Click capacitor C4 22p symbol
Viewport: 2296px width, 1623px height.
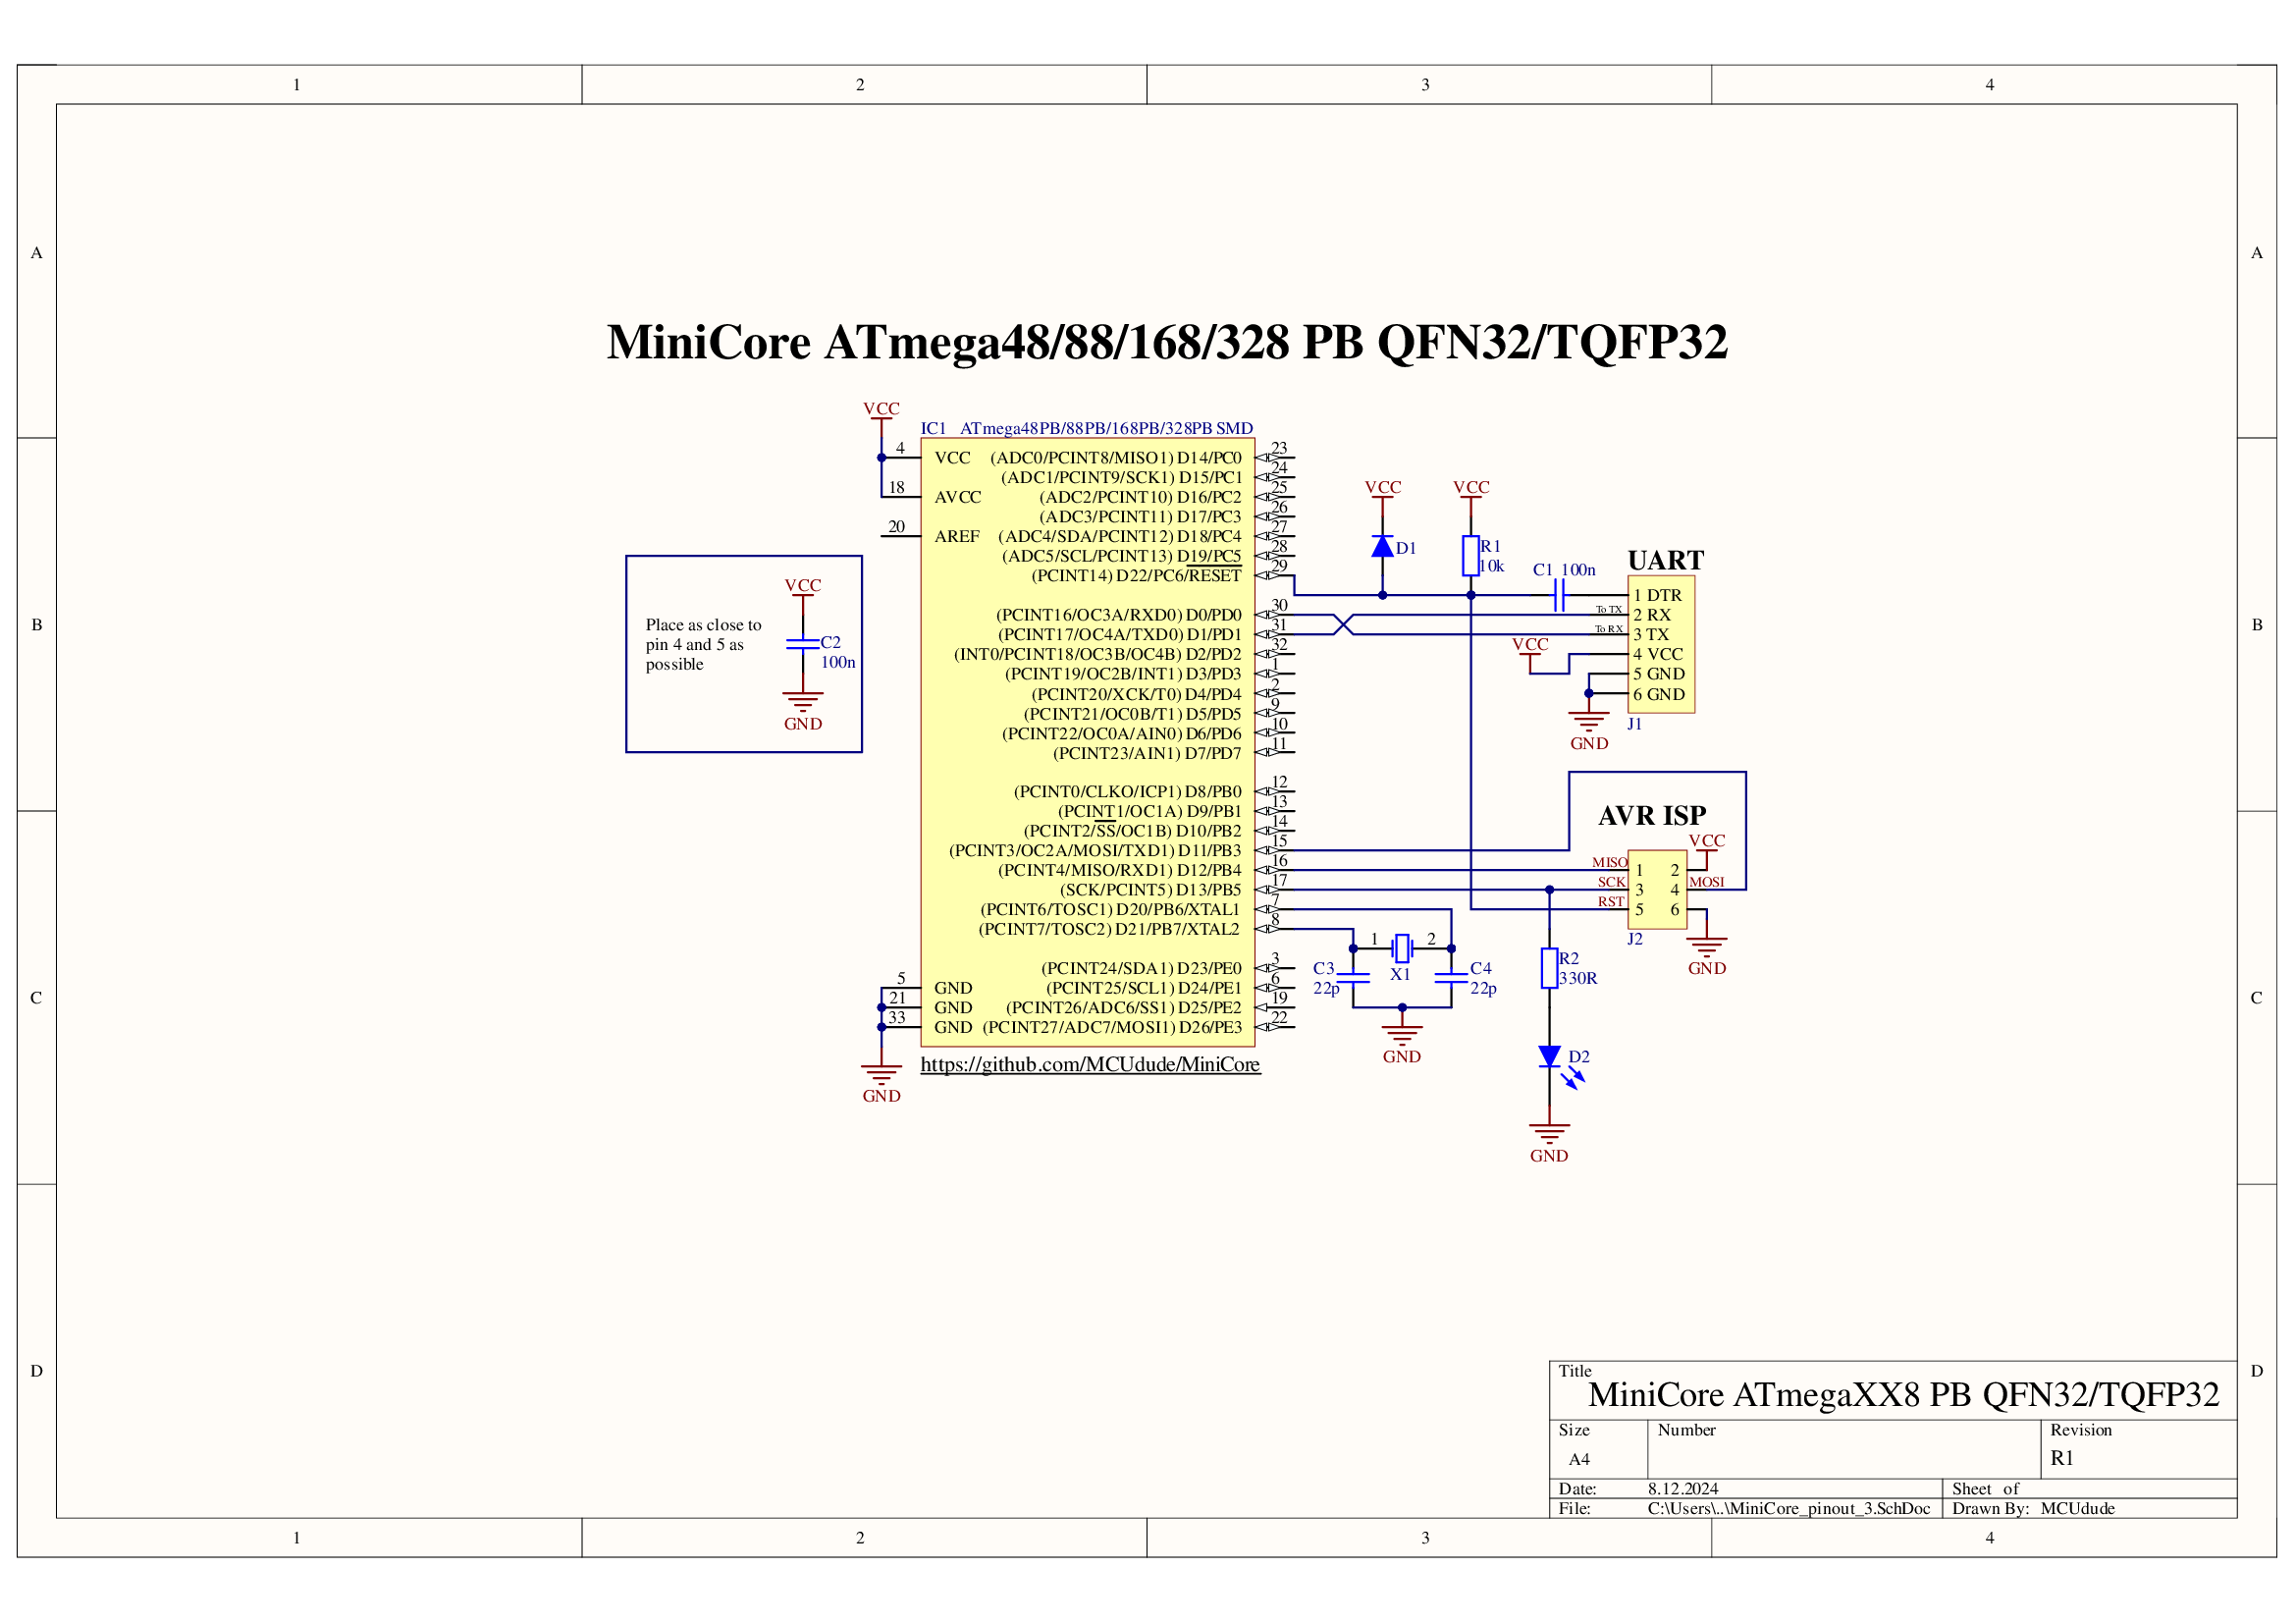(1451, 978)
